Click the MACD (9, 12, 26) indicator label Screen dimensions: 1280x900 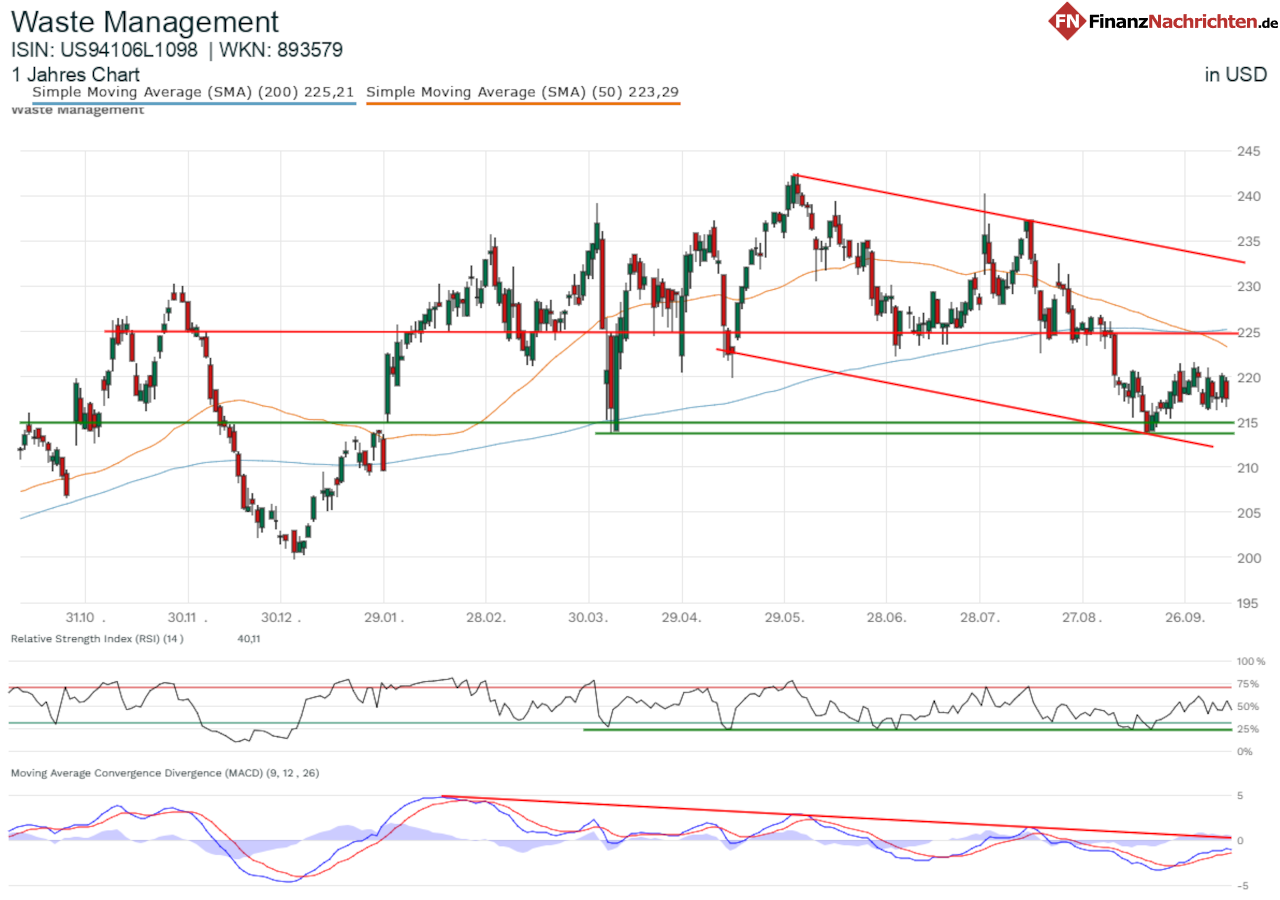164,773
